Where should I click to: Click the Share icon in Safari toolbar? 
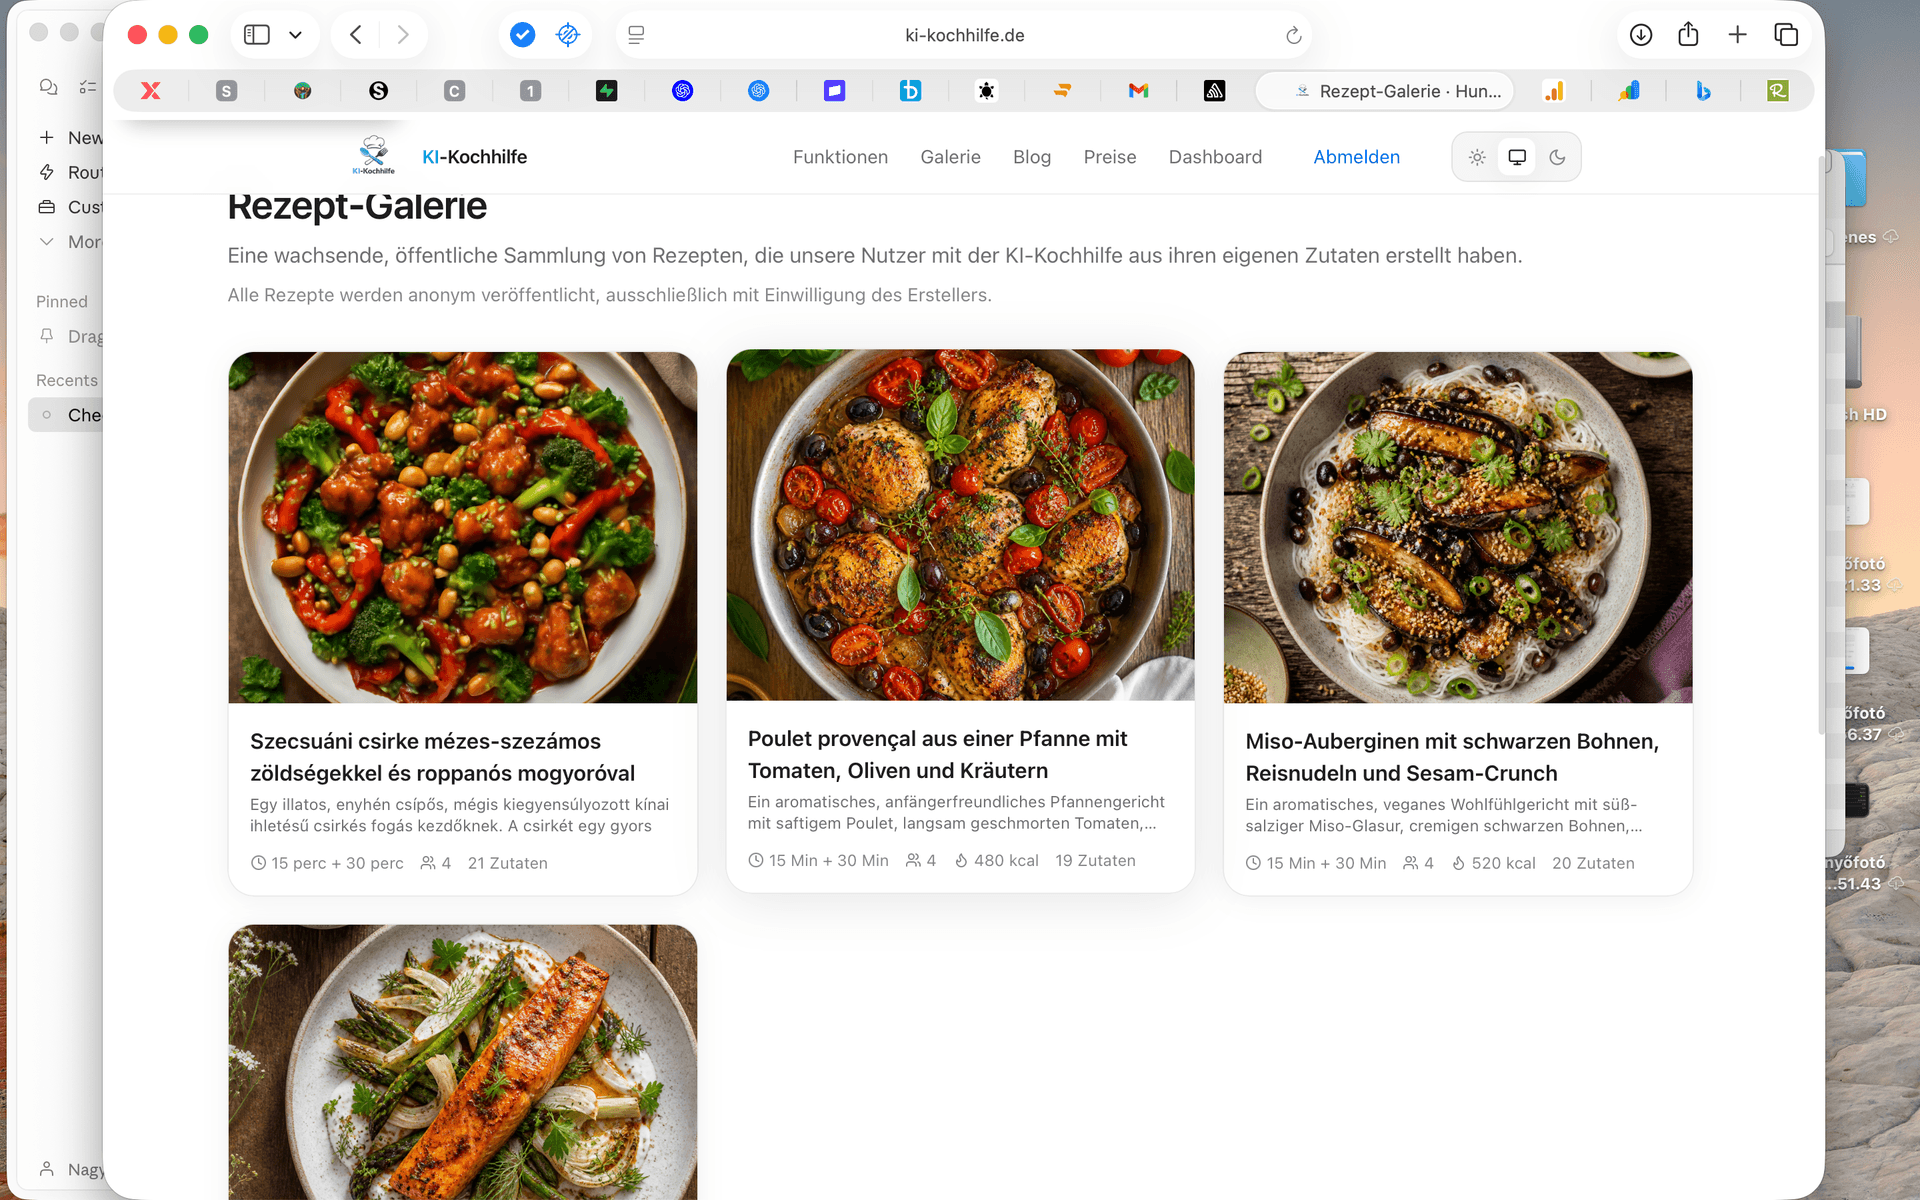[x=1688, y=35]
